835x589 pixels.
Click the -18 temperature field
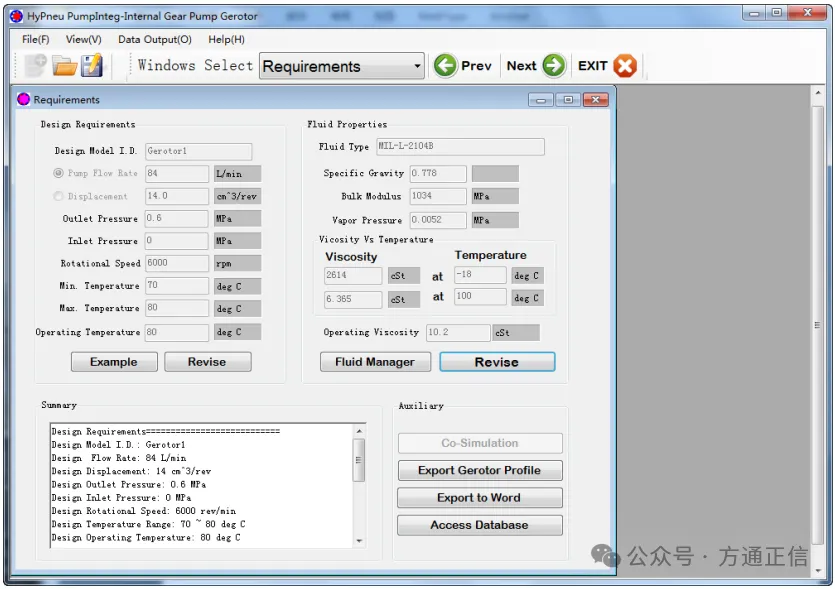click(x=480, y=275)
